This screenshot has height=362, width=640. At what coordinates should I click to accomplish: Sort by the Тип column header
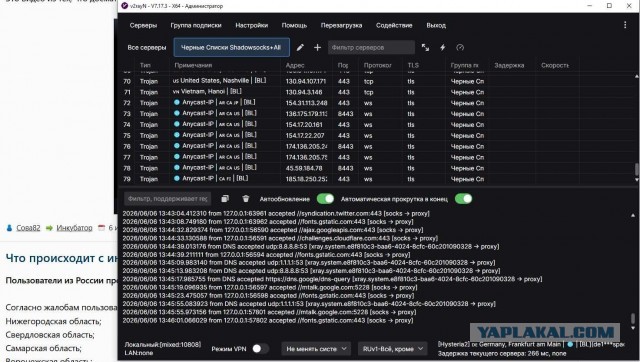(x=145, y=65)
